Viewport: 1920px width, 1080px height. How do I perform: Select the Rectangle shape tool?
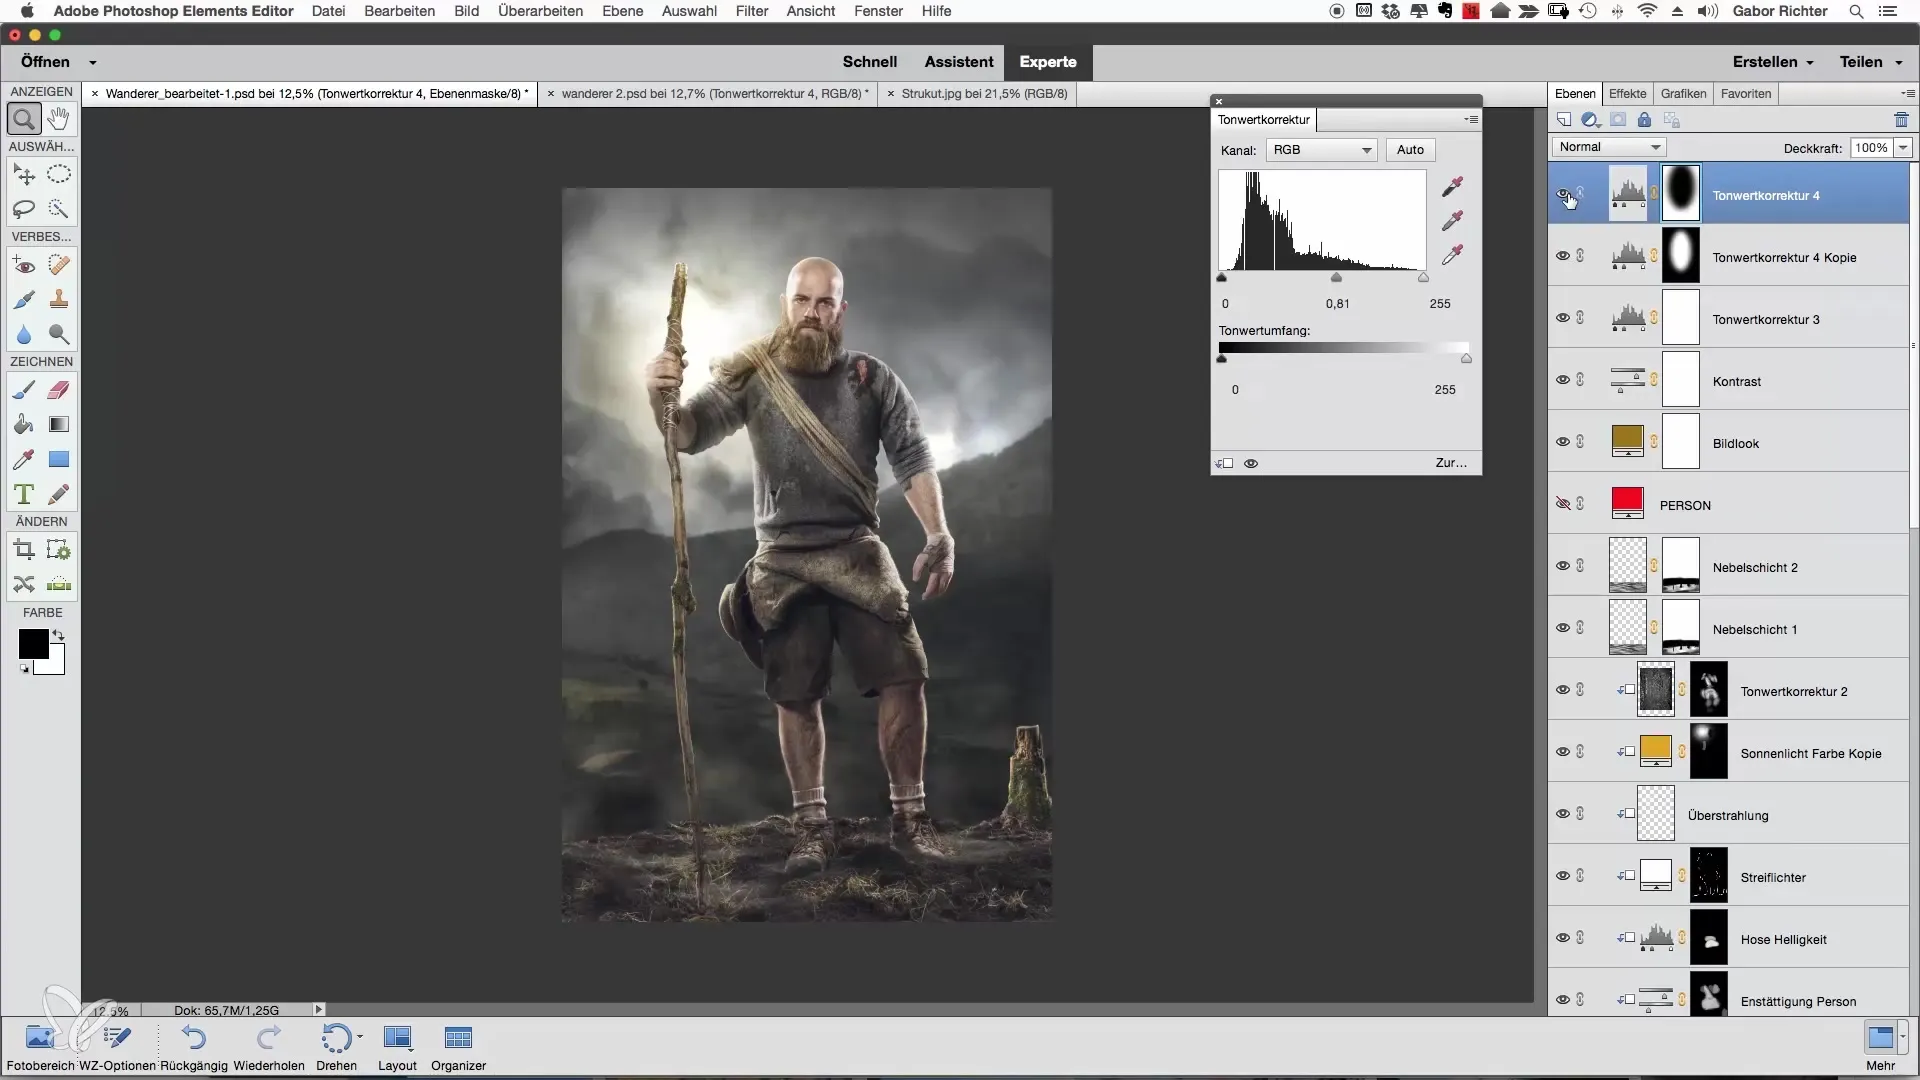pos(59,459)
